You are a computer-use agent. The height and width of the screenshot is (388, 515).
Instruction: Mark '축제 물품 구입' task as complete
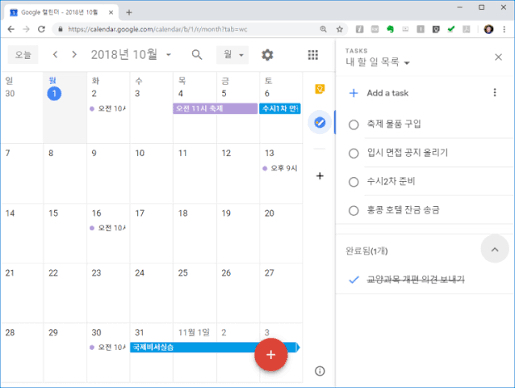(x=354, y=125)
